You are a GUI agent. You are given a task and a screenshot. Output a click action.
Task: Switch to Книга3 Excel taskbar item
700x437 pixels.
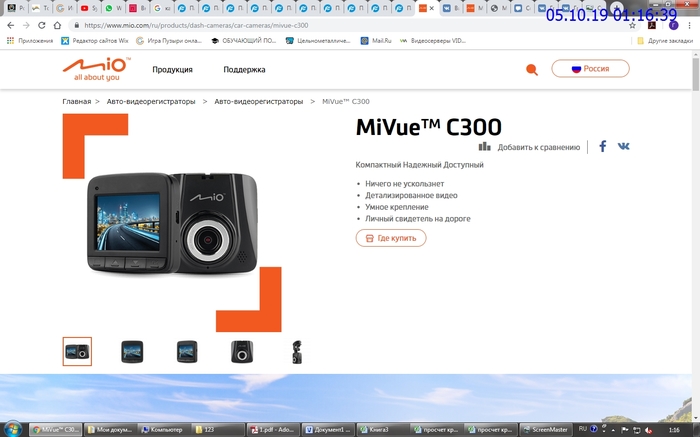pyautogui.click(x=382, y=430)
